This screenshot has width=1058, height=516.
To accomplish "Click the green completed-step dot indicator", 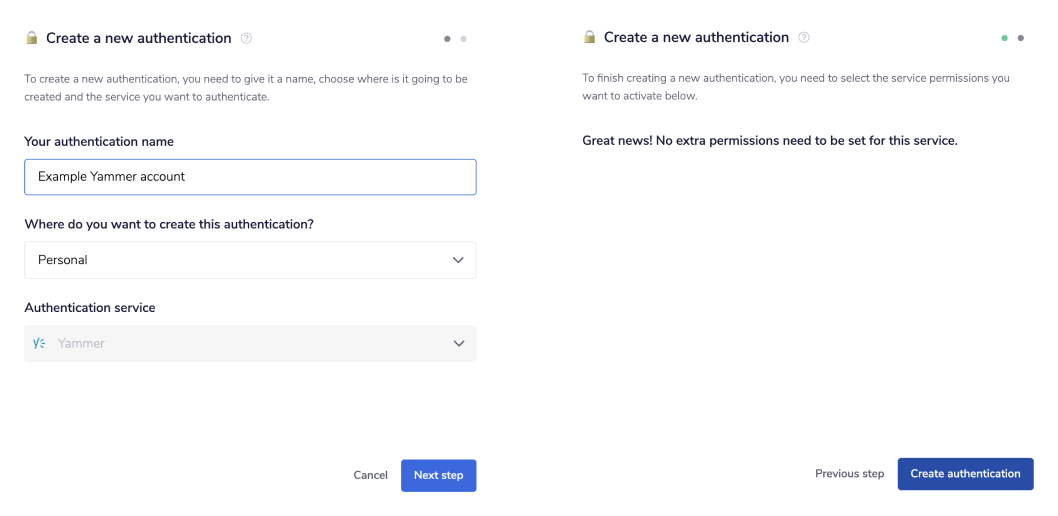I will click(x=1005, y=38).
